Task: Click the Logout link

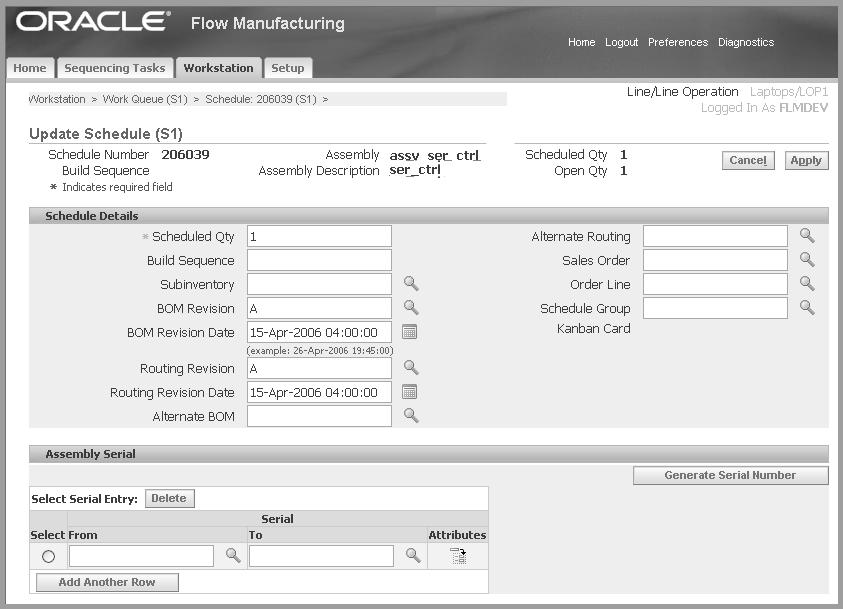Action: click(x=621, y=42)
